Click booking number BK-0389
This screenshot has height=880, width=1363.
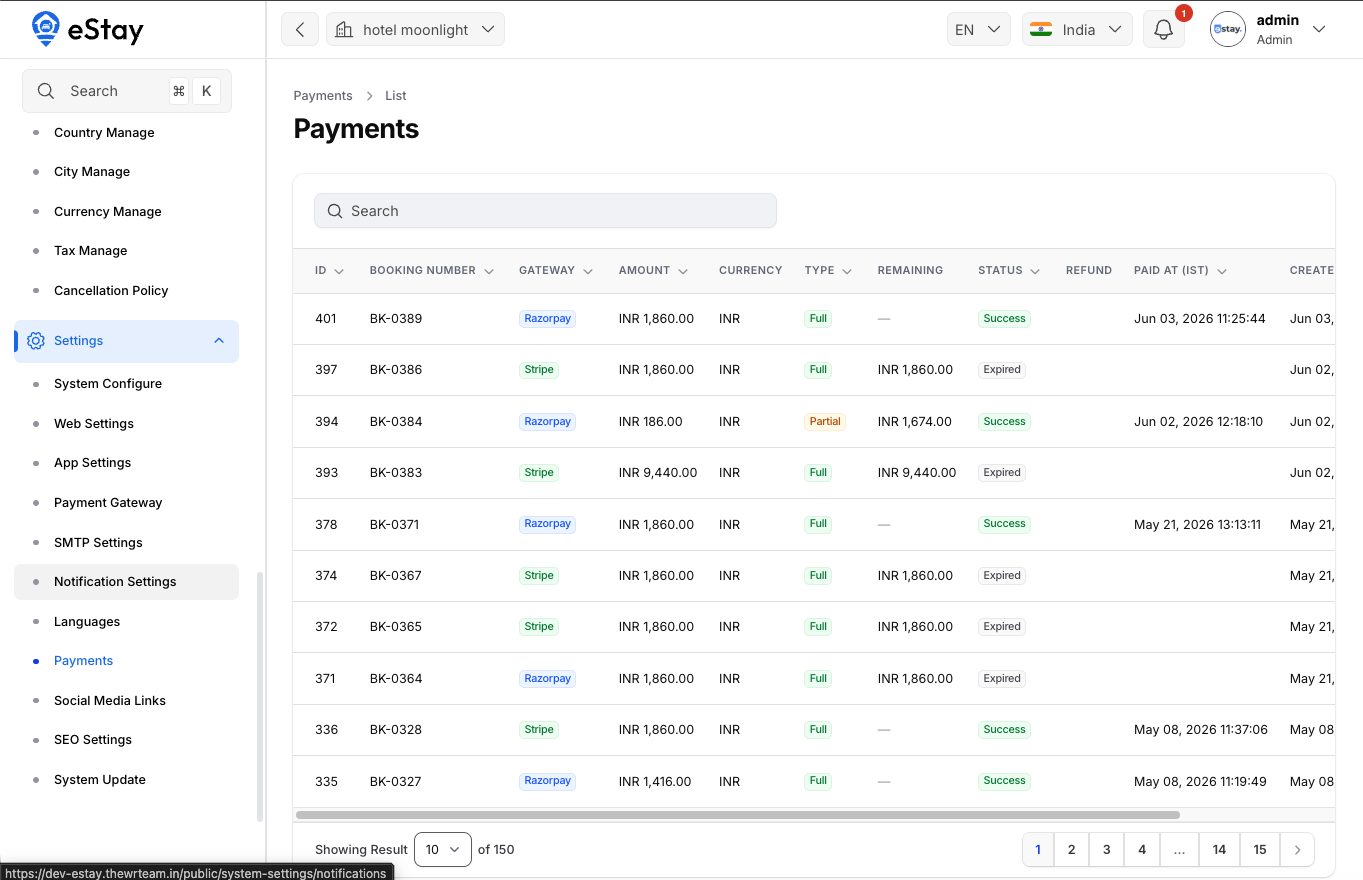pos(396,319)
